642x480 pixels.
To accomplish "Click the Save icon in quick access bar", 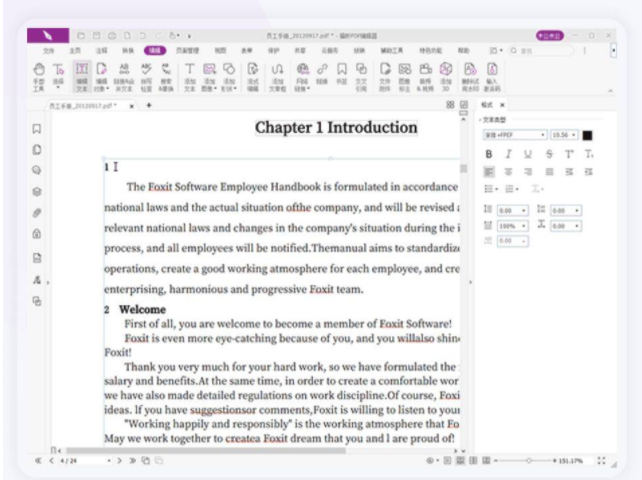I will pyautogui.click(x=96, y=36).
